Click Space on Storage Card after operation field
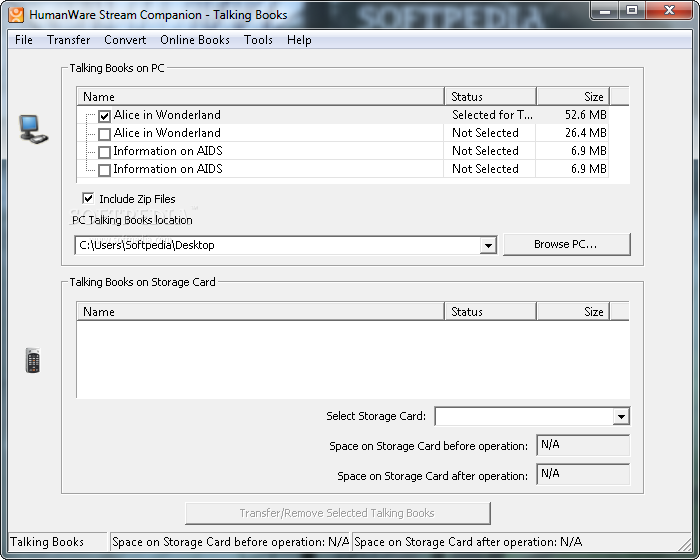The height and width of the screenshot is (560, 700). click(583, 474)
